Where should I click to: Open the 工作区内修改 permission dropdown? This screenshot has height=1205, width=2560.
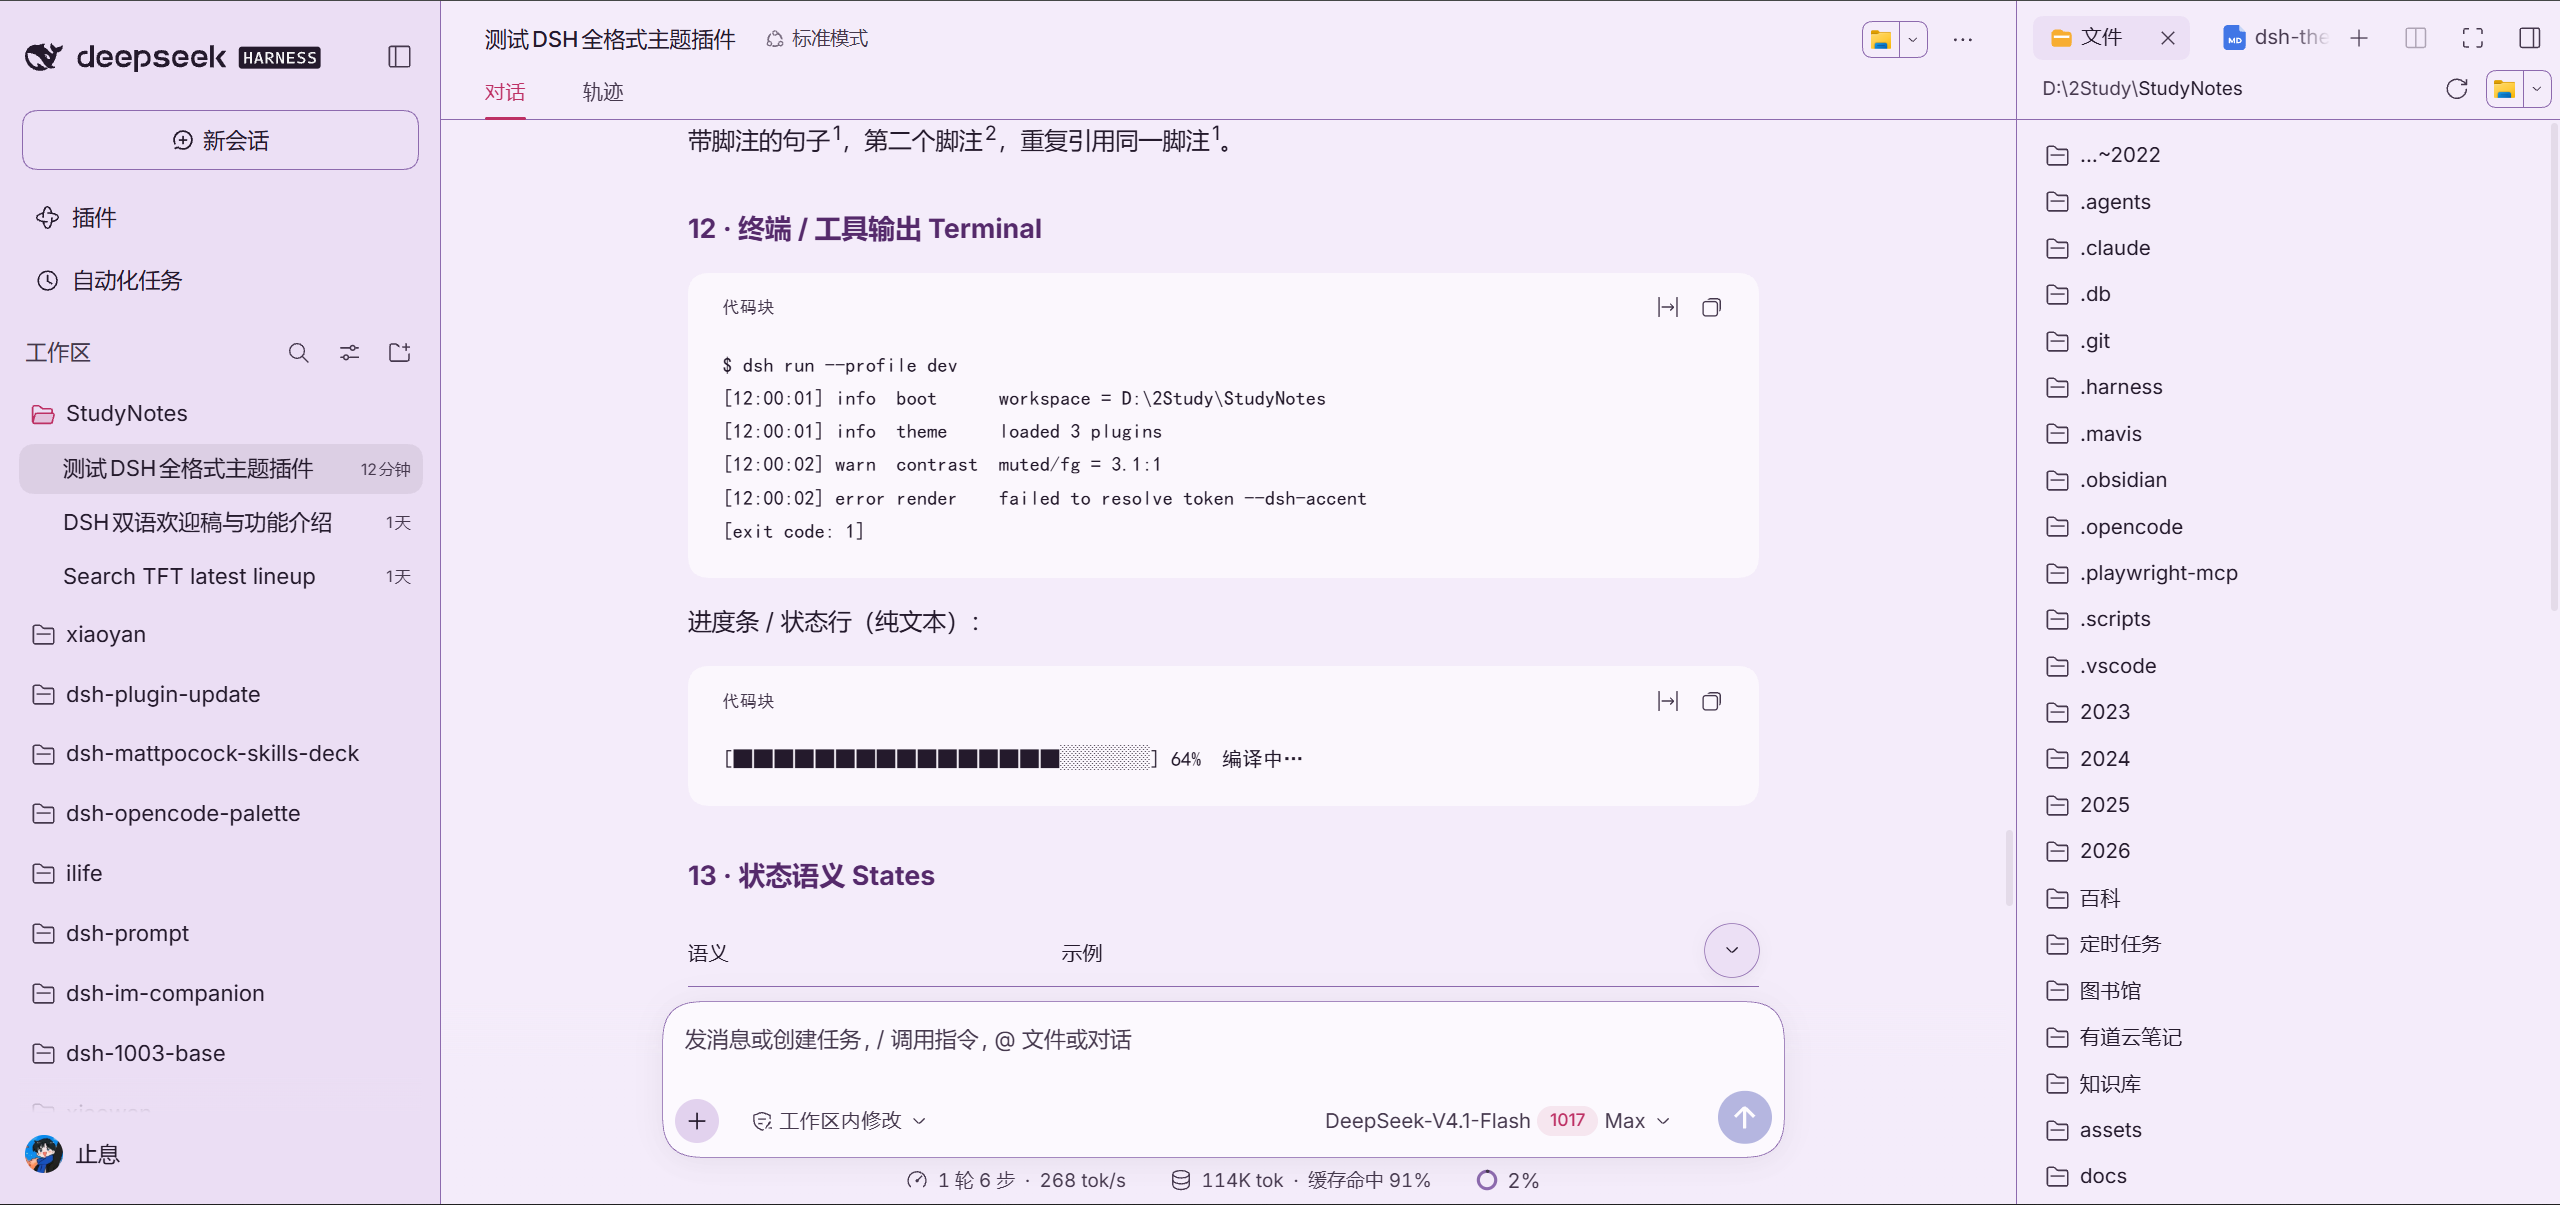click(838, 1121)
